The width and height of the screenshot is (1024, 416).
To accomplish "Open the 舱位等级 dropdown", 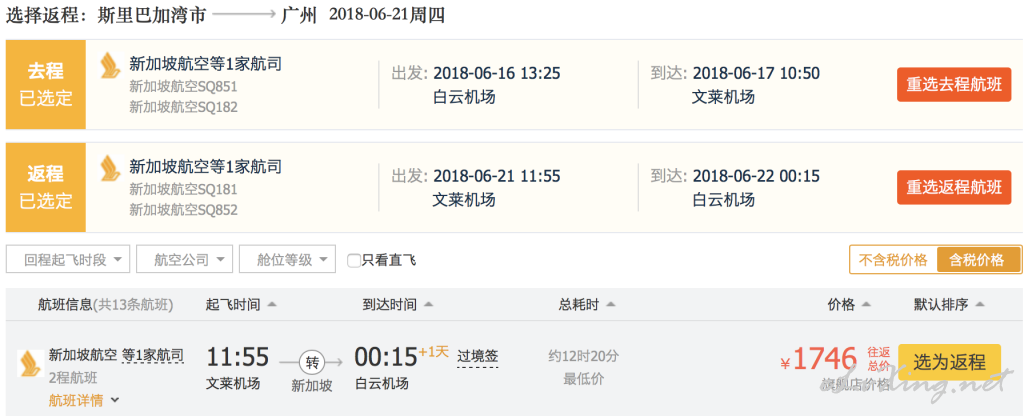I will coord(287,259).
